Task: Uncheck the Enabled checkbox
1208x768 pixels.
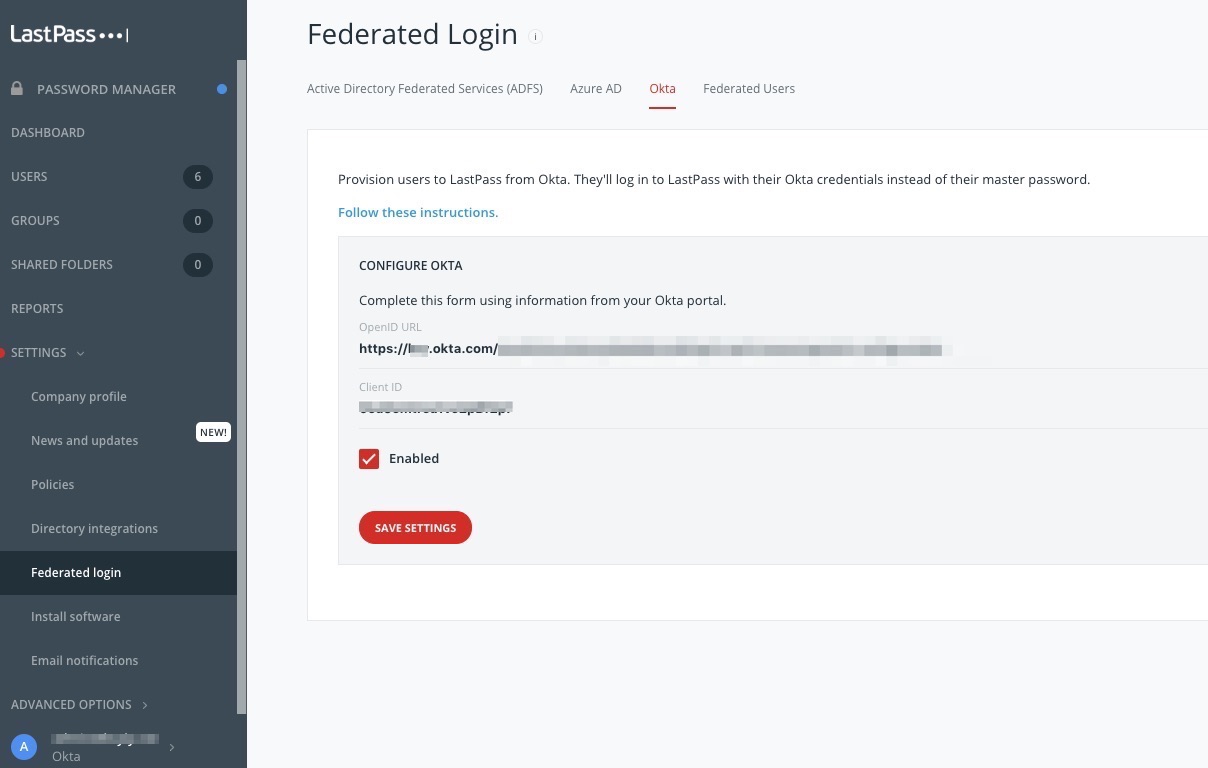Action: point(369,459)
